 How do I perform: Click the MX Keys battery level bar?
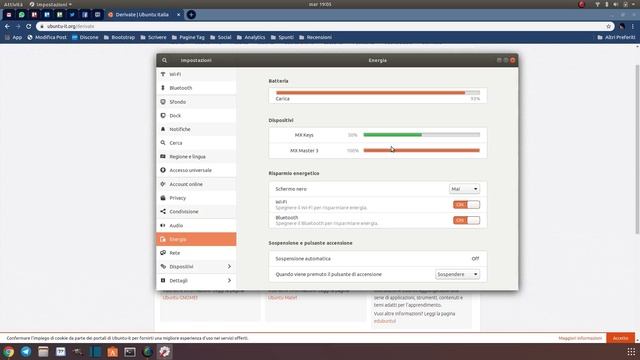pos(422,135)
